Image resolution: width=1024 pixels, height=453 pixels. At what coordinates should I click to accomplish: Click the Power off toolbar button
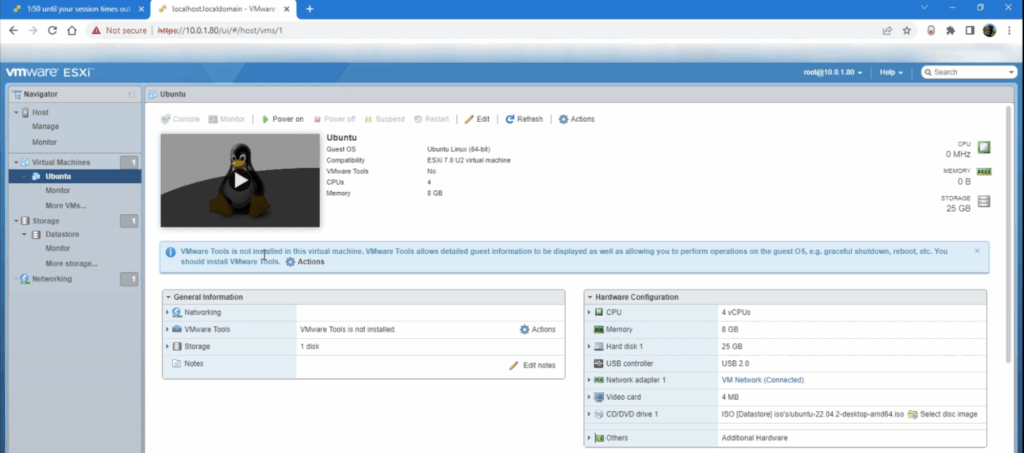334,119
